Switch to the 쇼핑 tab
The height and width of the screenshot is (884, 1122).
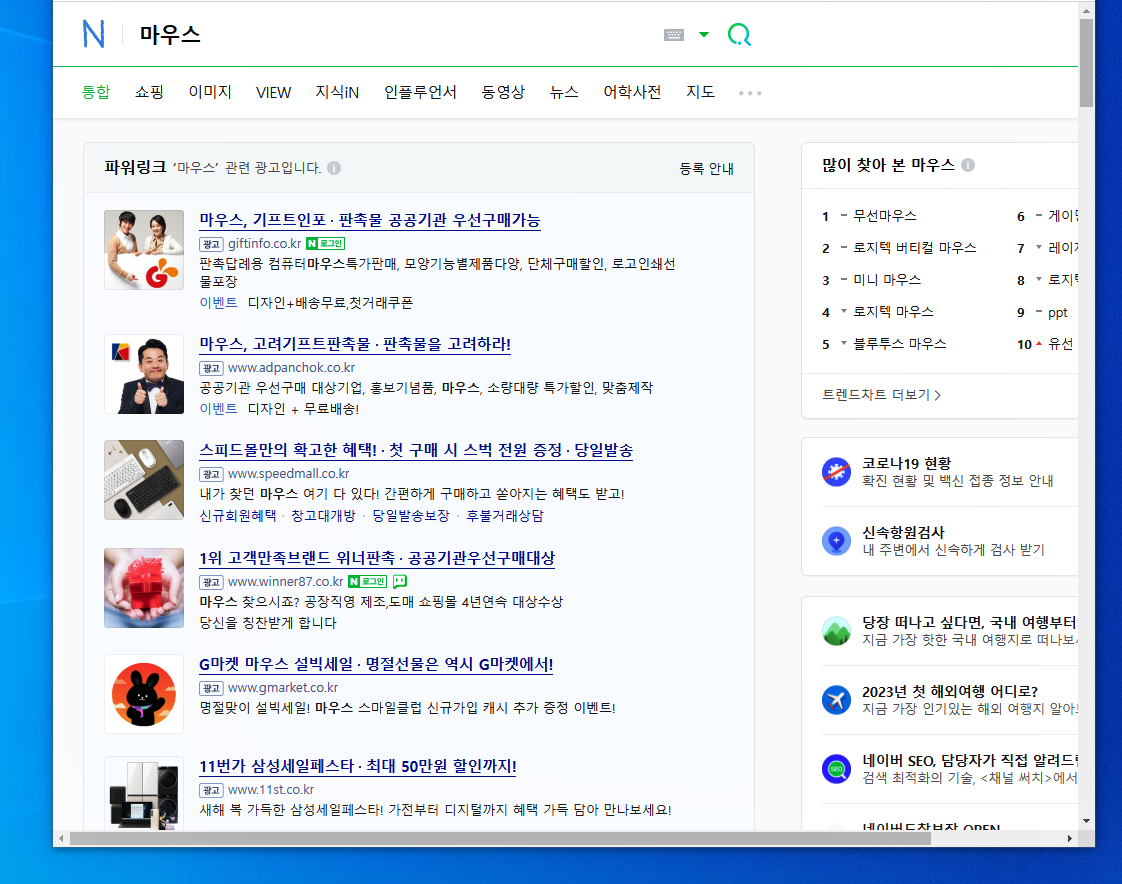click(x=150, y=92)
